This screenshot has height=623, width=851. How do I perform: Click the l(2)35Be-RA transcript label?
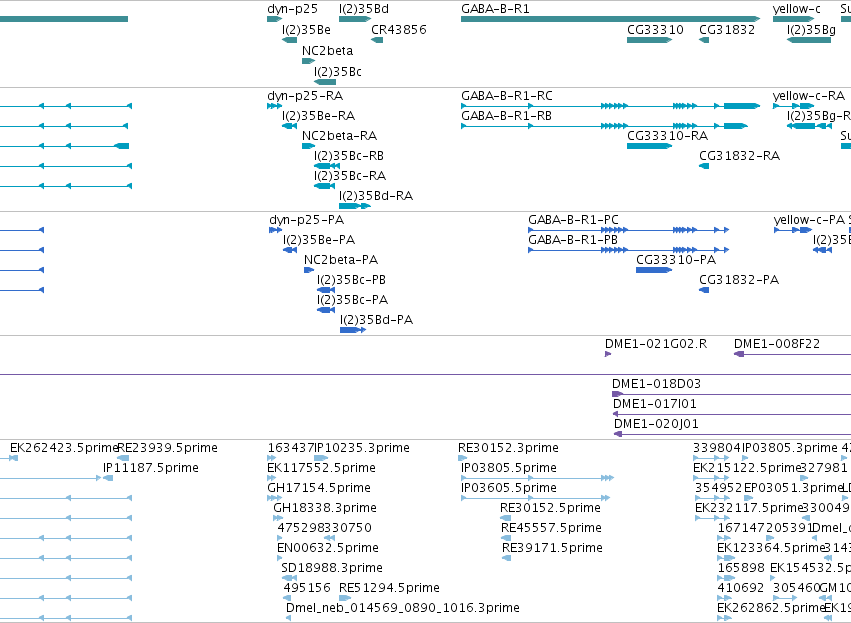[318, 116]
